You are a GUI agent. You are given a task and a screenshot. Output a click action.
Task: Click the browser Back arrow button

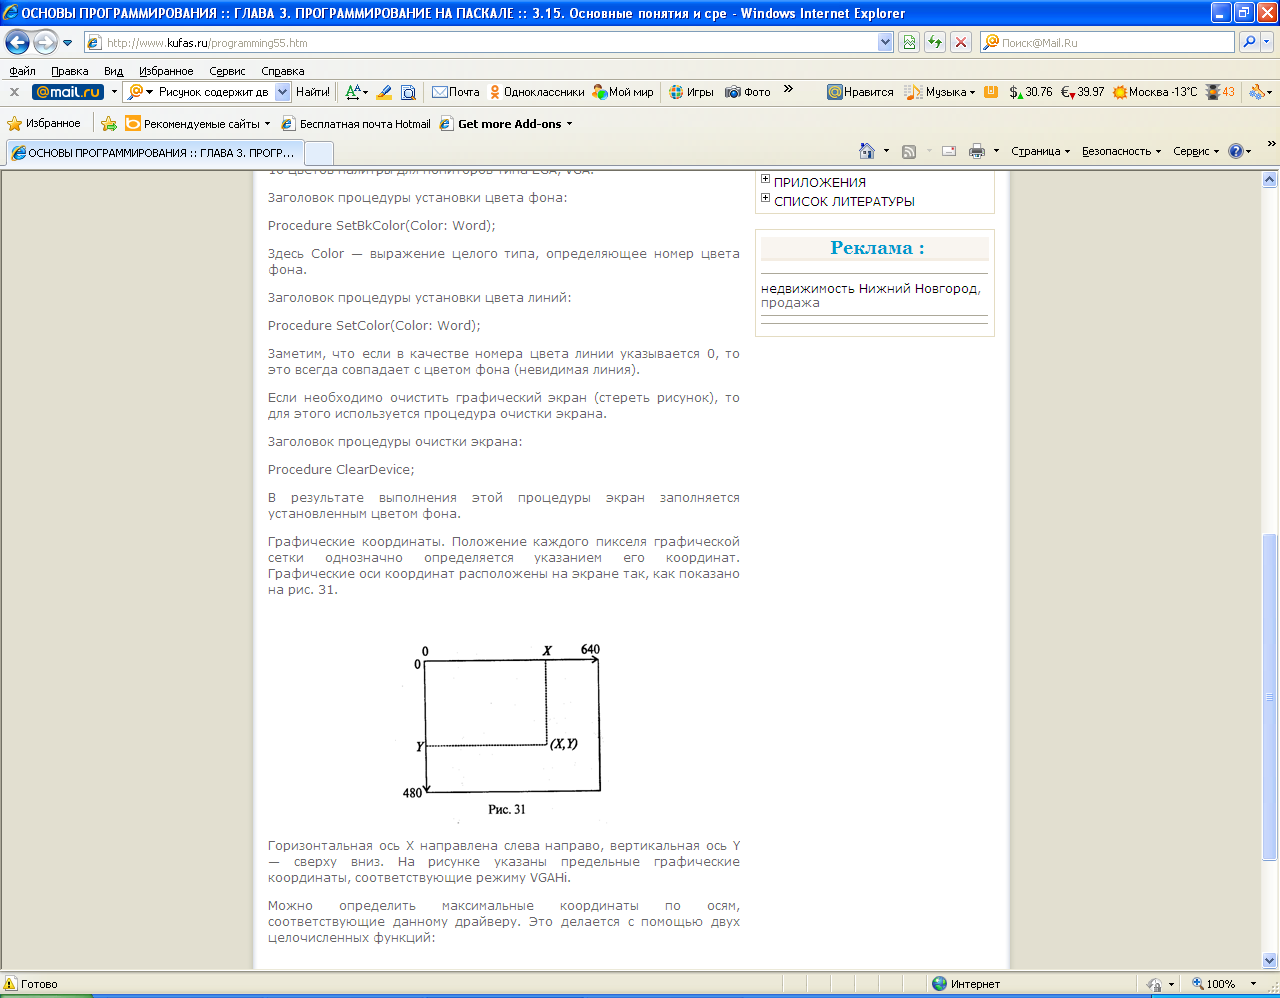point(18,42)
